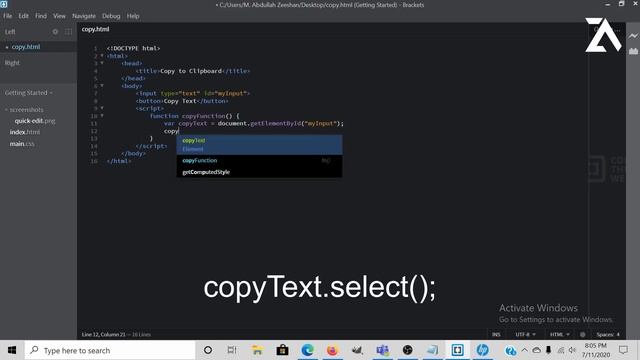Screen dimensions: 640x360
Task: Open the Live Preview lightning icon
Action: pyautogui.click(x=633, y=36)
